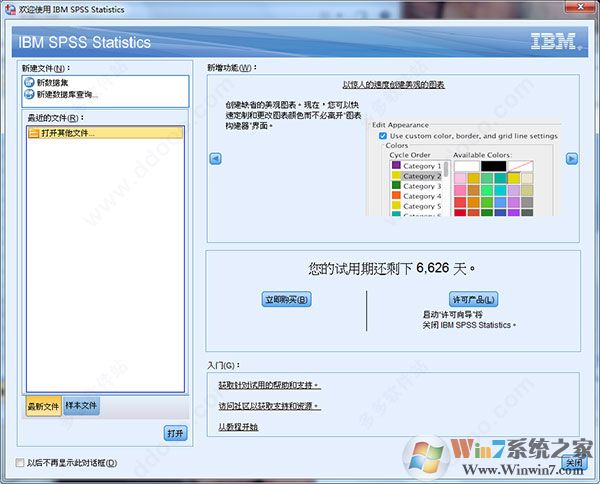The width and height of the screenshot is (600, 484).
Task: Click the Open (打开) button
Action: (x=175, y=433)
